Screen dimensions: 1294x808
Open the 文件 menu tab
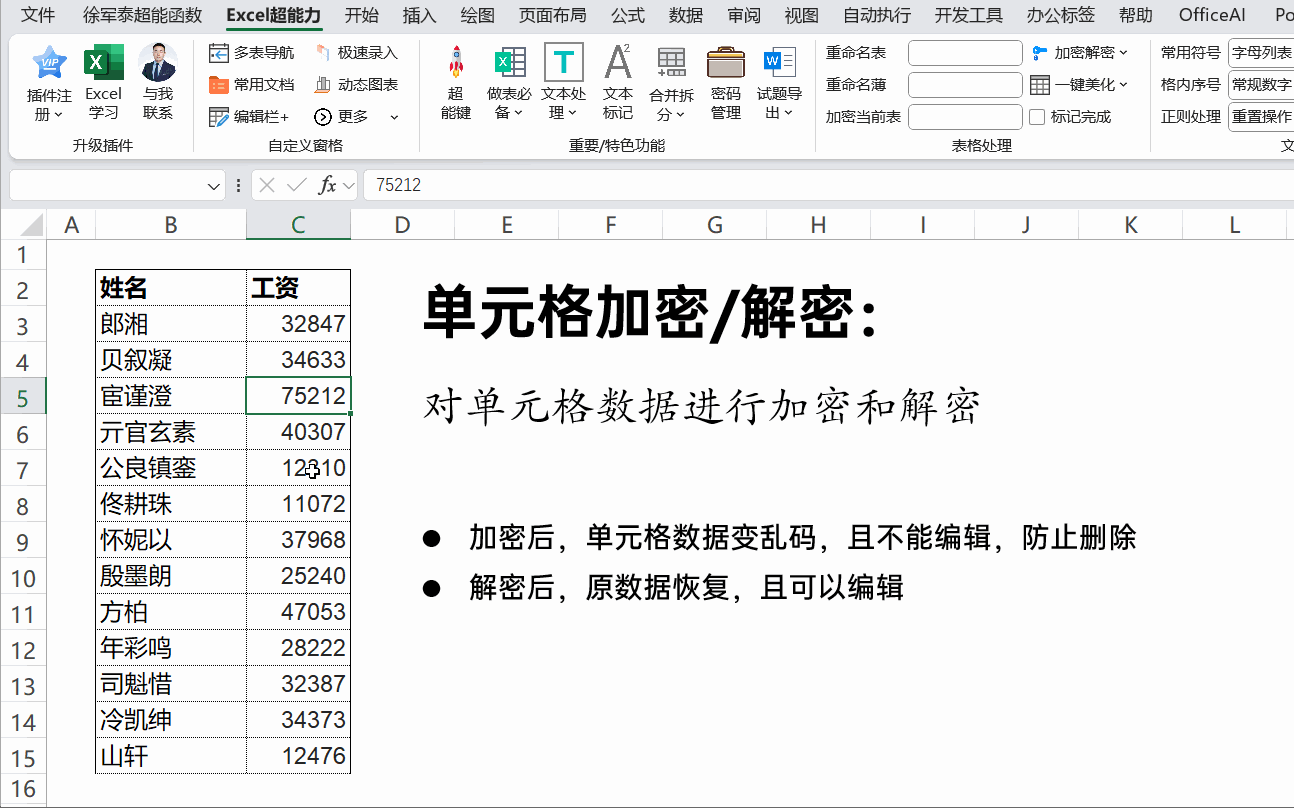pos(38,15)
